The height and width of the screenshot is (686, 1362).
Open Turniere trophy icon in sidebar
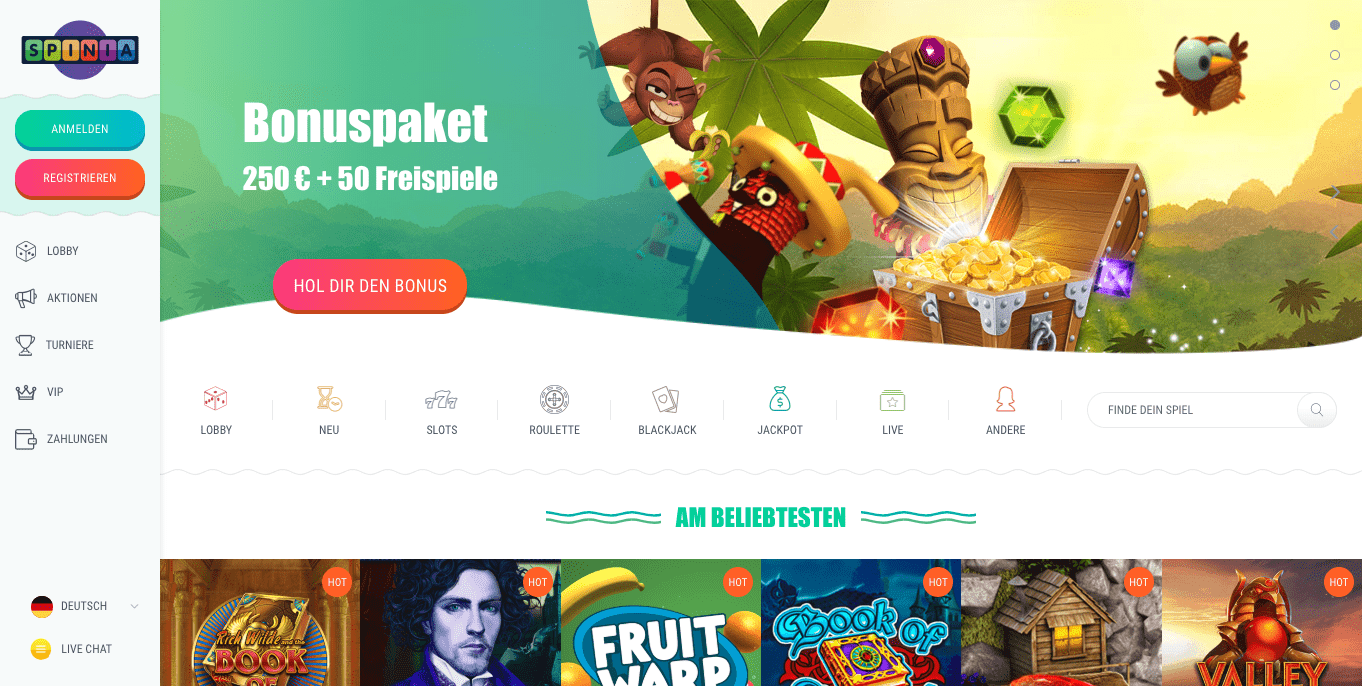25,345
